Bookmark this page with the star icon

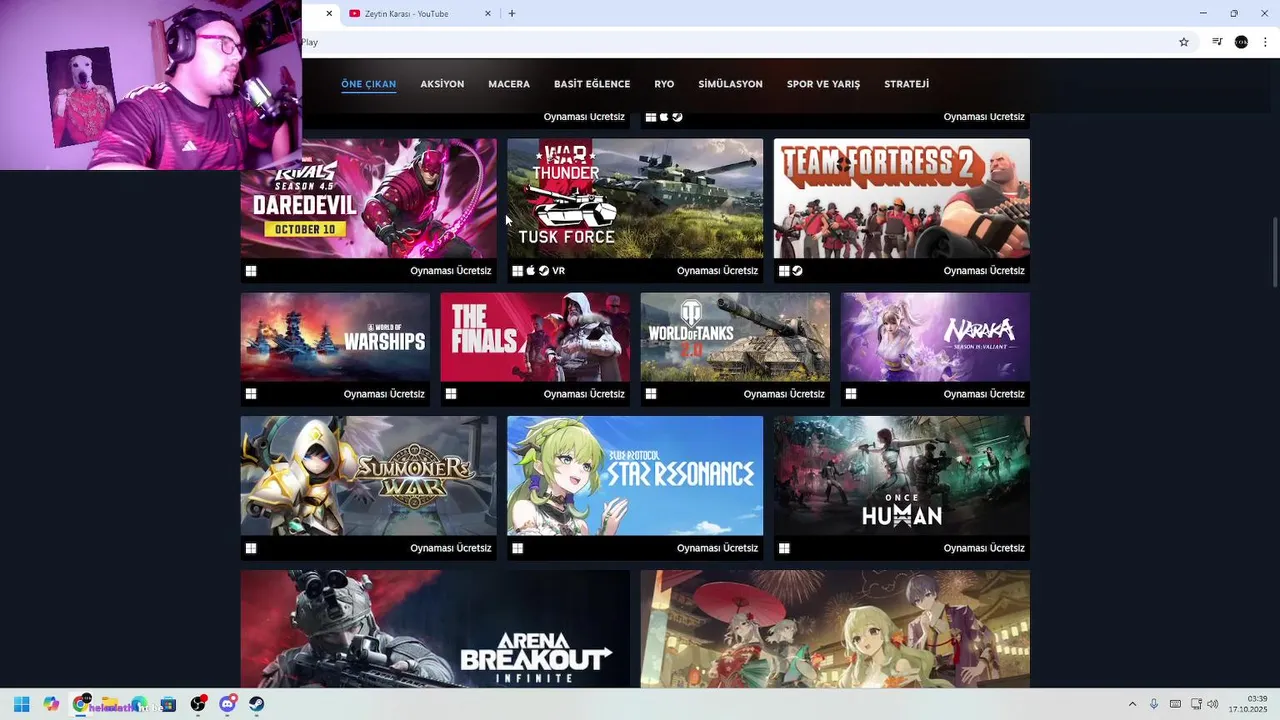pos(1184,42)
